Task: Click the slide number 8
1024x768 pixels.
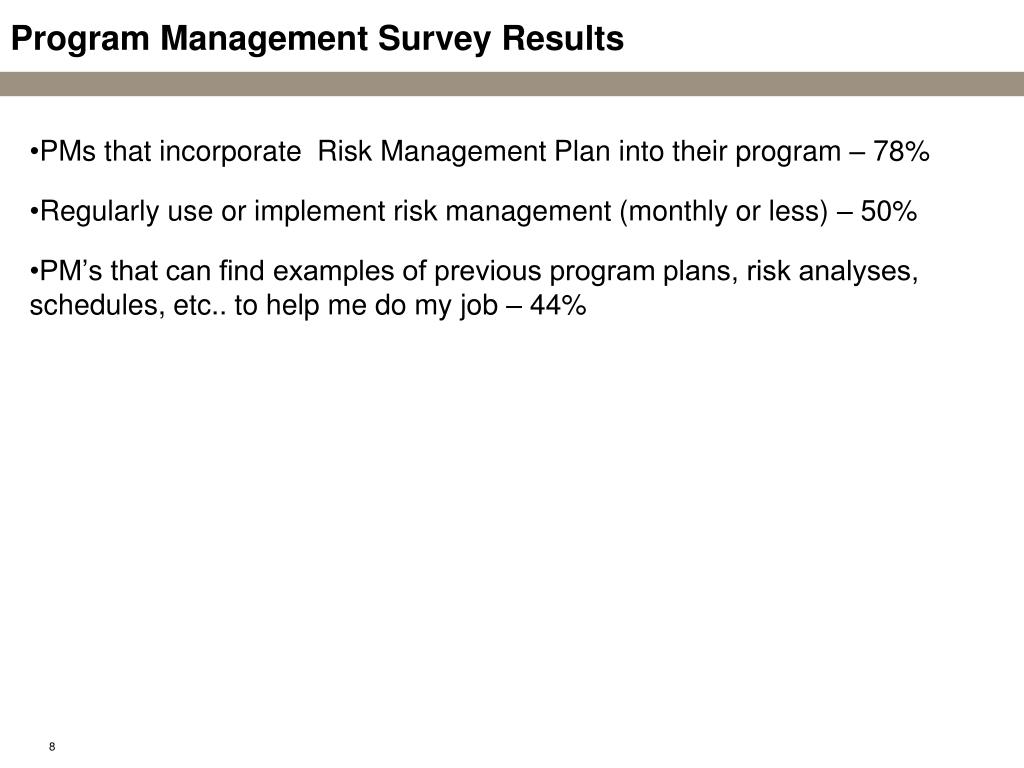Action: (x=52, y=746)
